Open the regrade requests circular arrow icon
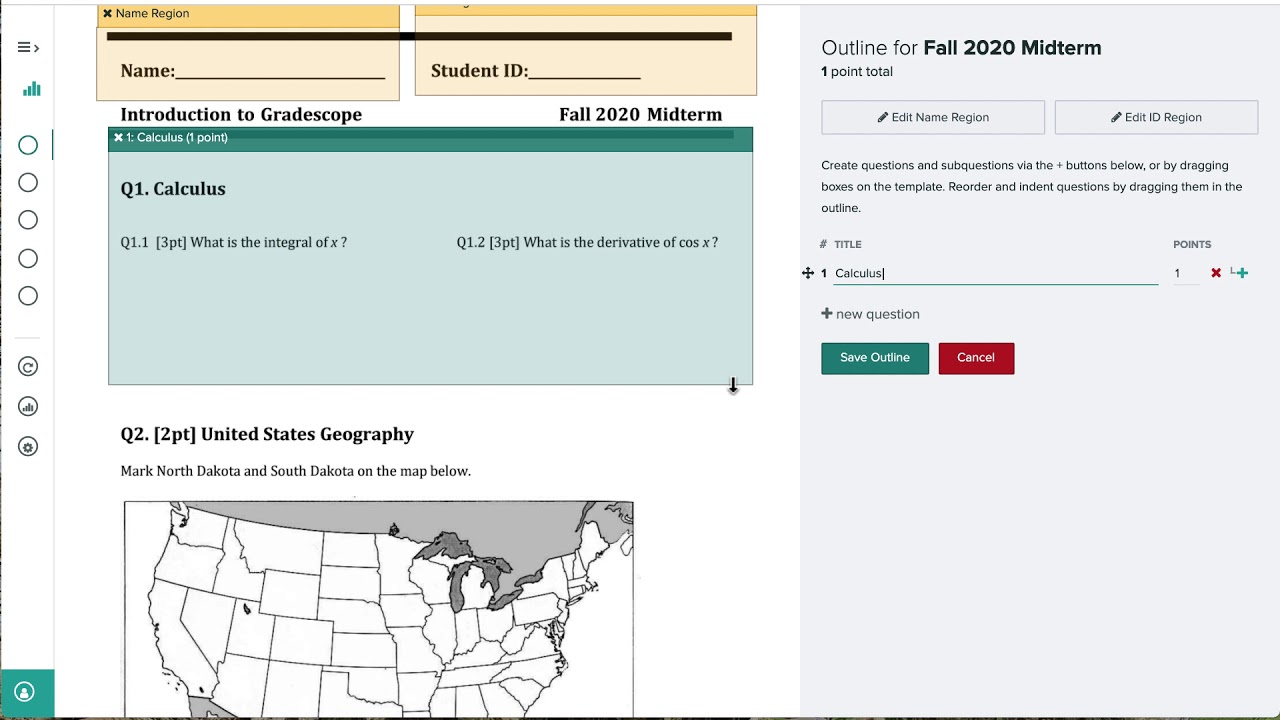The image size is (1280, 720). point(28,367)
